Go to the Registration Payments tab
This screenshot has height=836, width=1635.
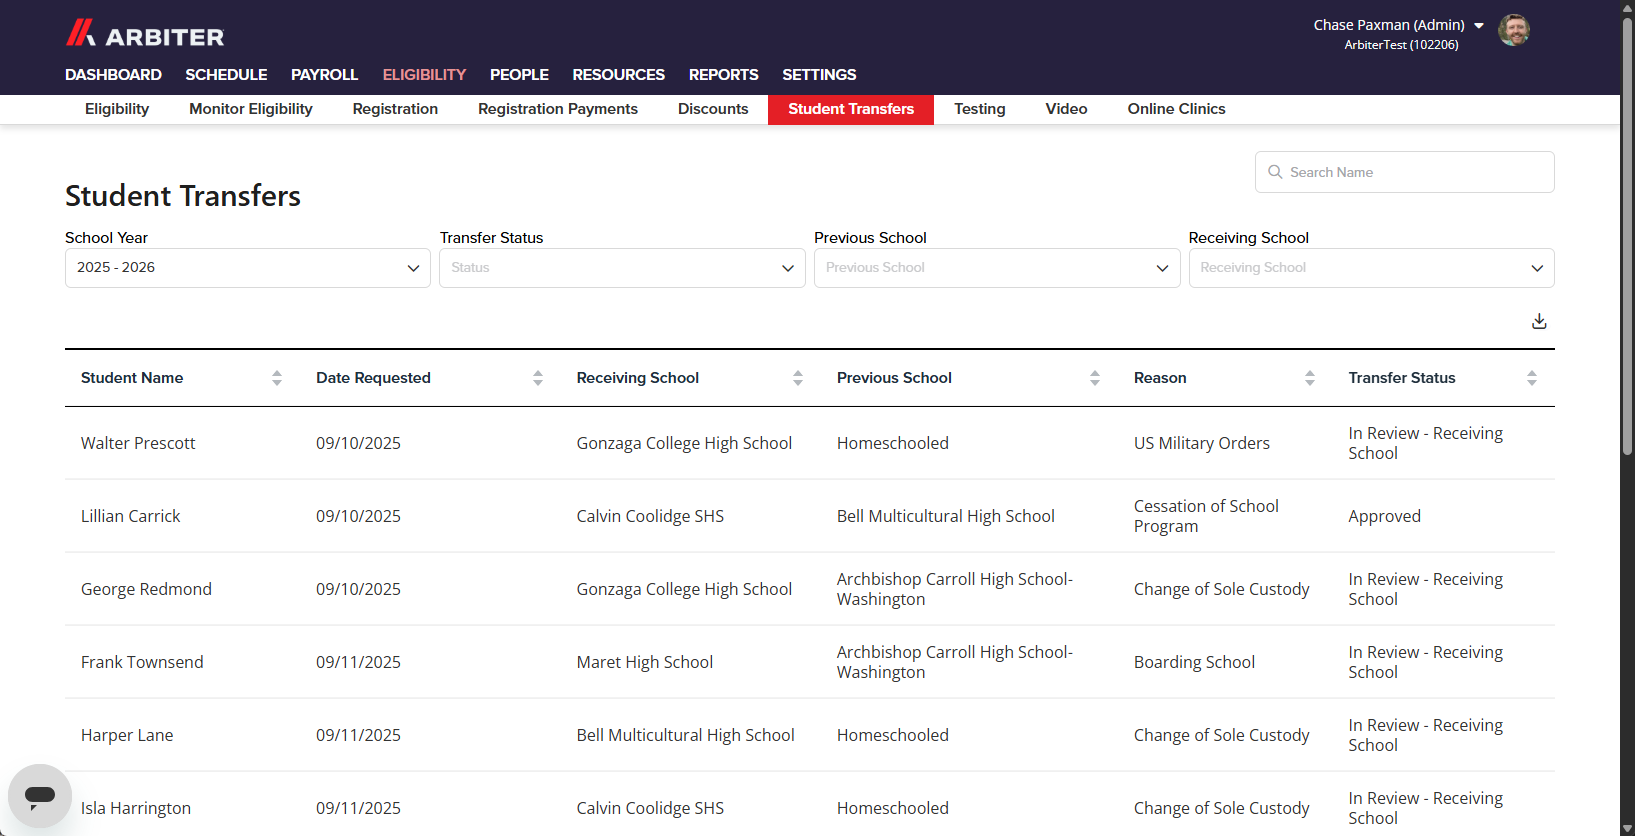pos(558,109)
